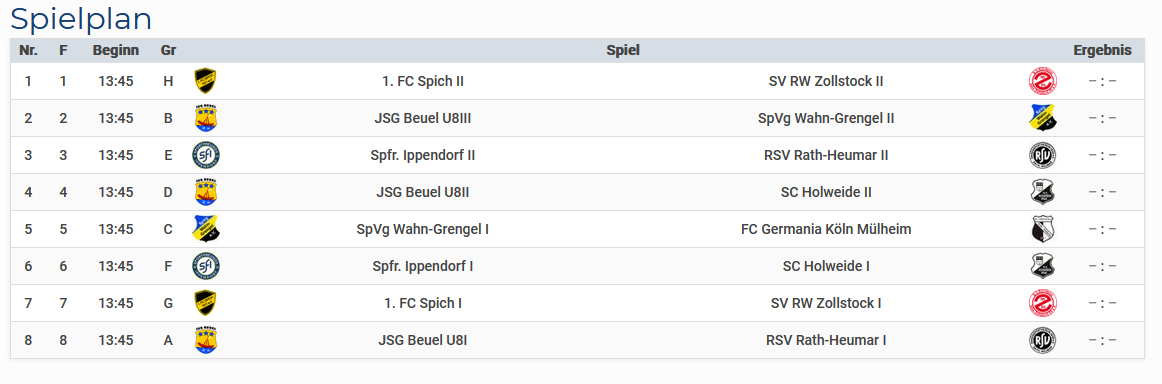The image size is (1162, 384).
Task: Click the Spfr. Ippendorf II round emblem
Action: point(205,155)
